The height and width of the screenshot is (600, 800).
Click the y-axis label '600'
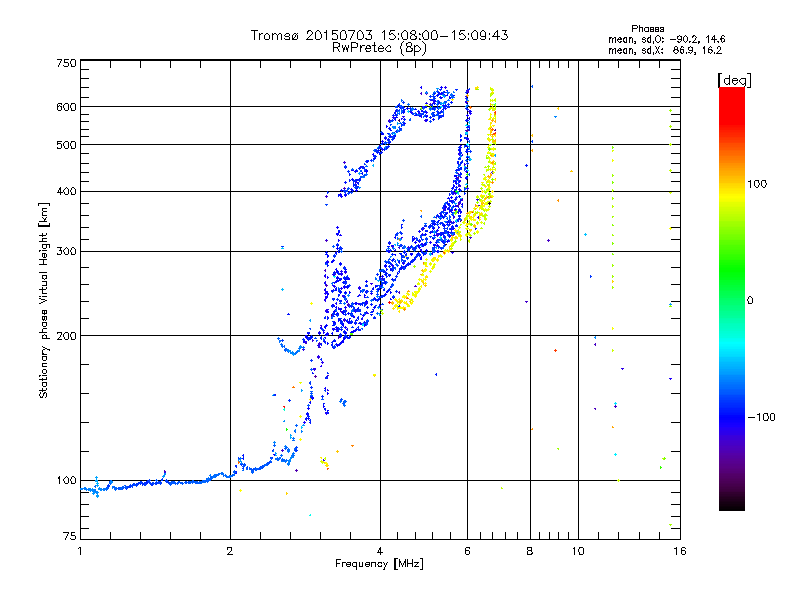tap(66, 107)
